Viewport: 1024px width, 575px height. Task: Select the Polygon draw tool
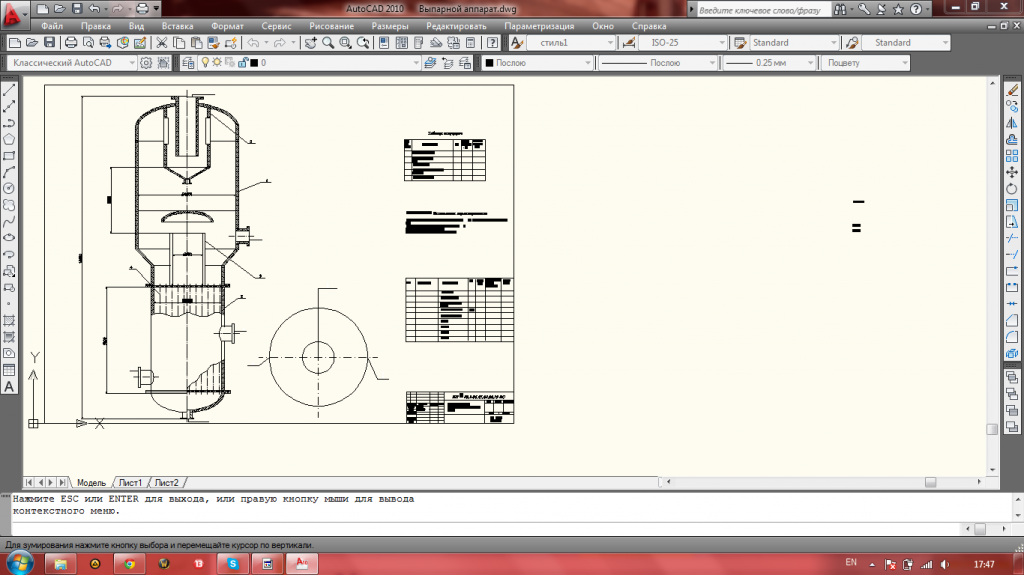click(9, 139)
